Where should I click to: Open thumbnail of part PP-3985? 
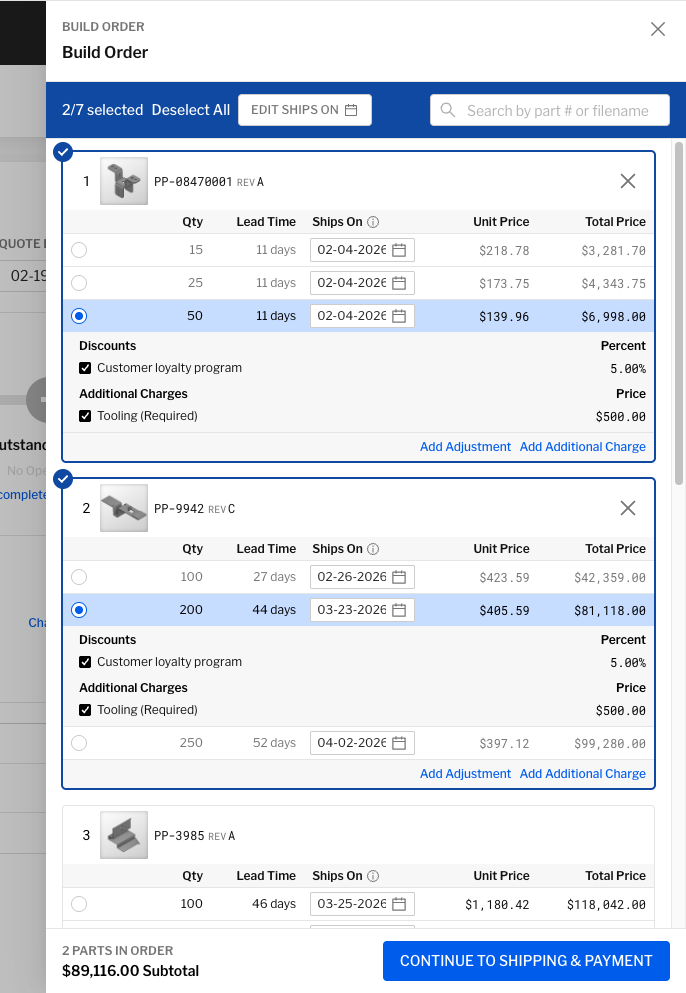tap(124, 835)
